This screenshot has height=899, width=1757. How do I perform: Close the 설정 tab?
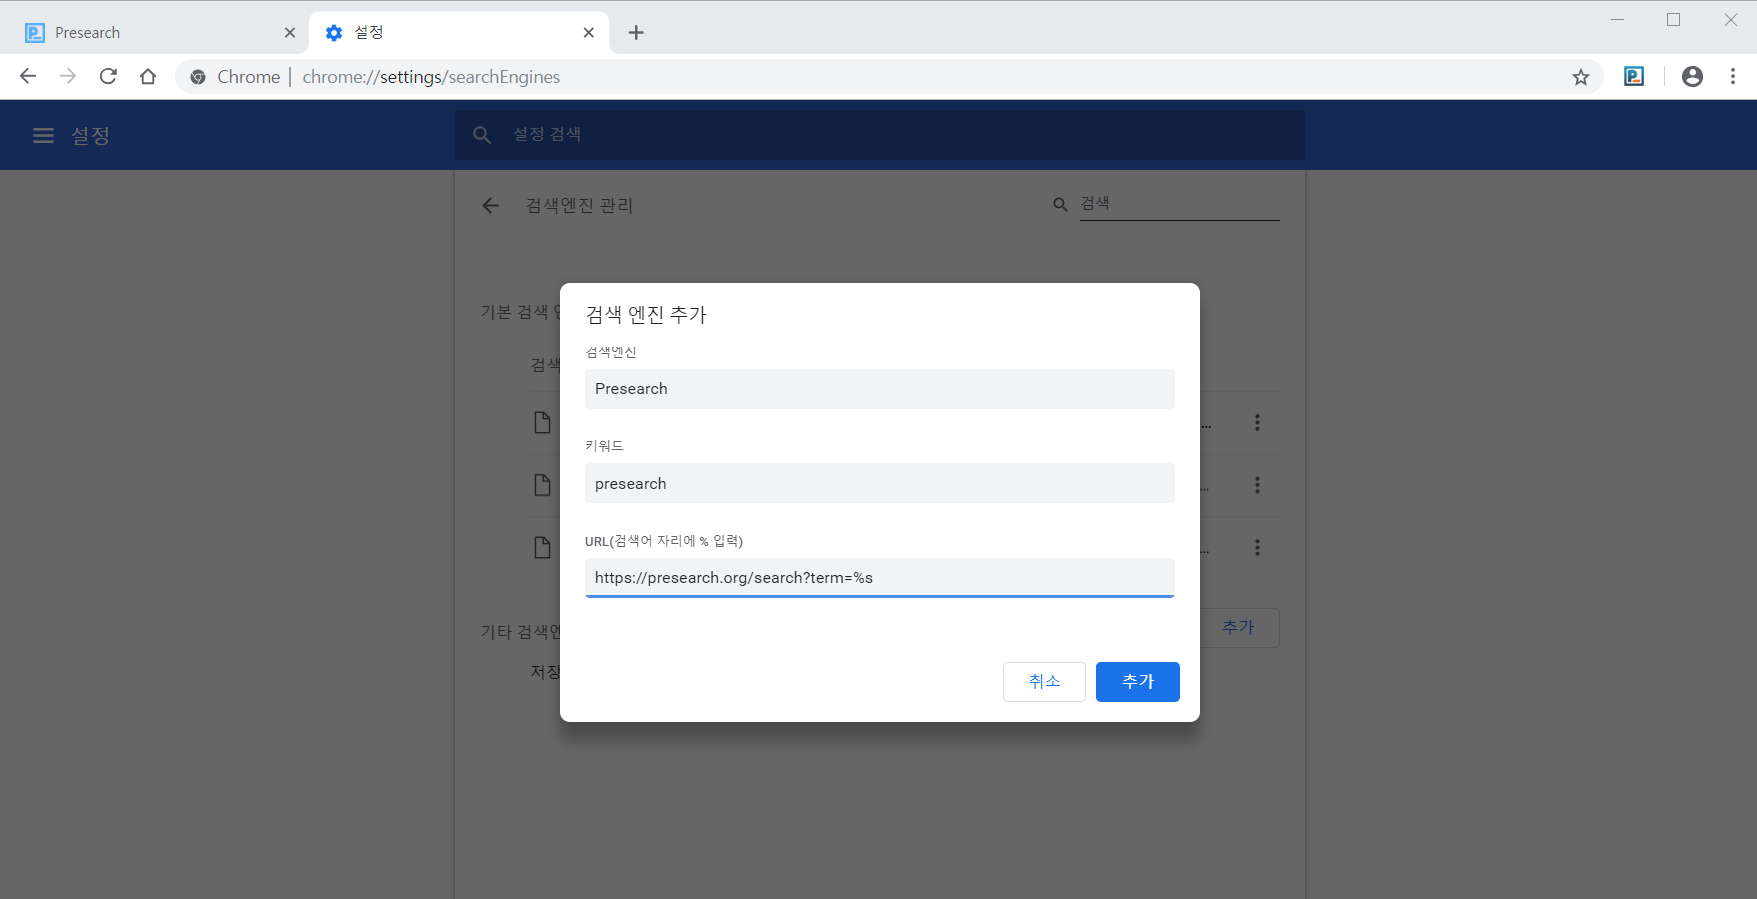click(589, 33)
